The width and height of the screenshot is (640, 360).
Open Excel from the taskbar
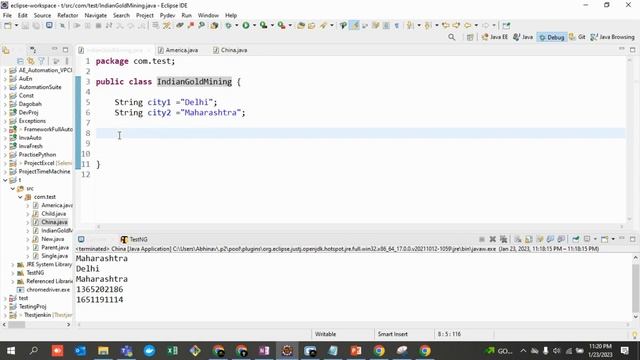(x=172, y=351)
